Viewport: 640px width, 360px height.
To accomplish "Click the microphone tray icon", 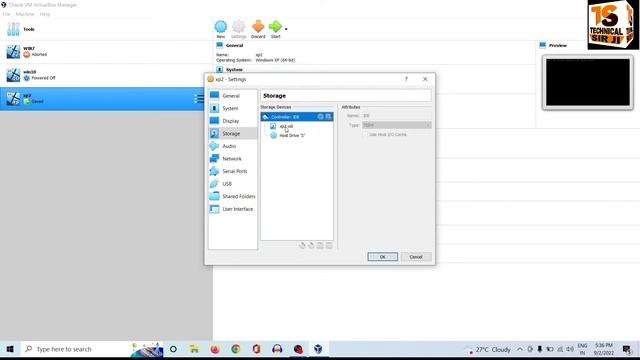I will (x=540, y=349).
